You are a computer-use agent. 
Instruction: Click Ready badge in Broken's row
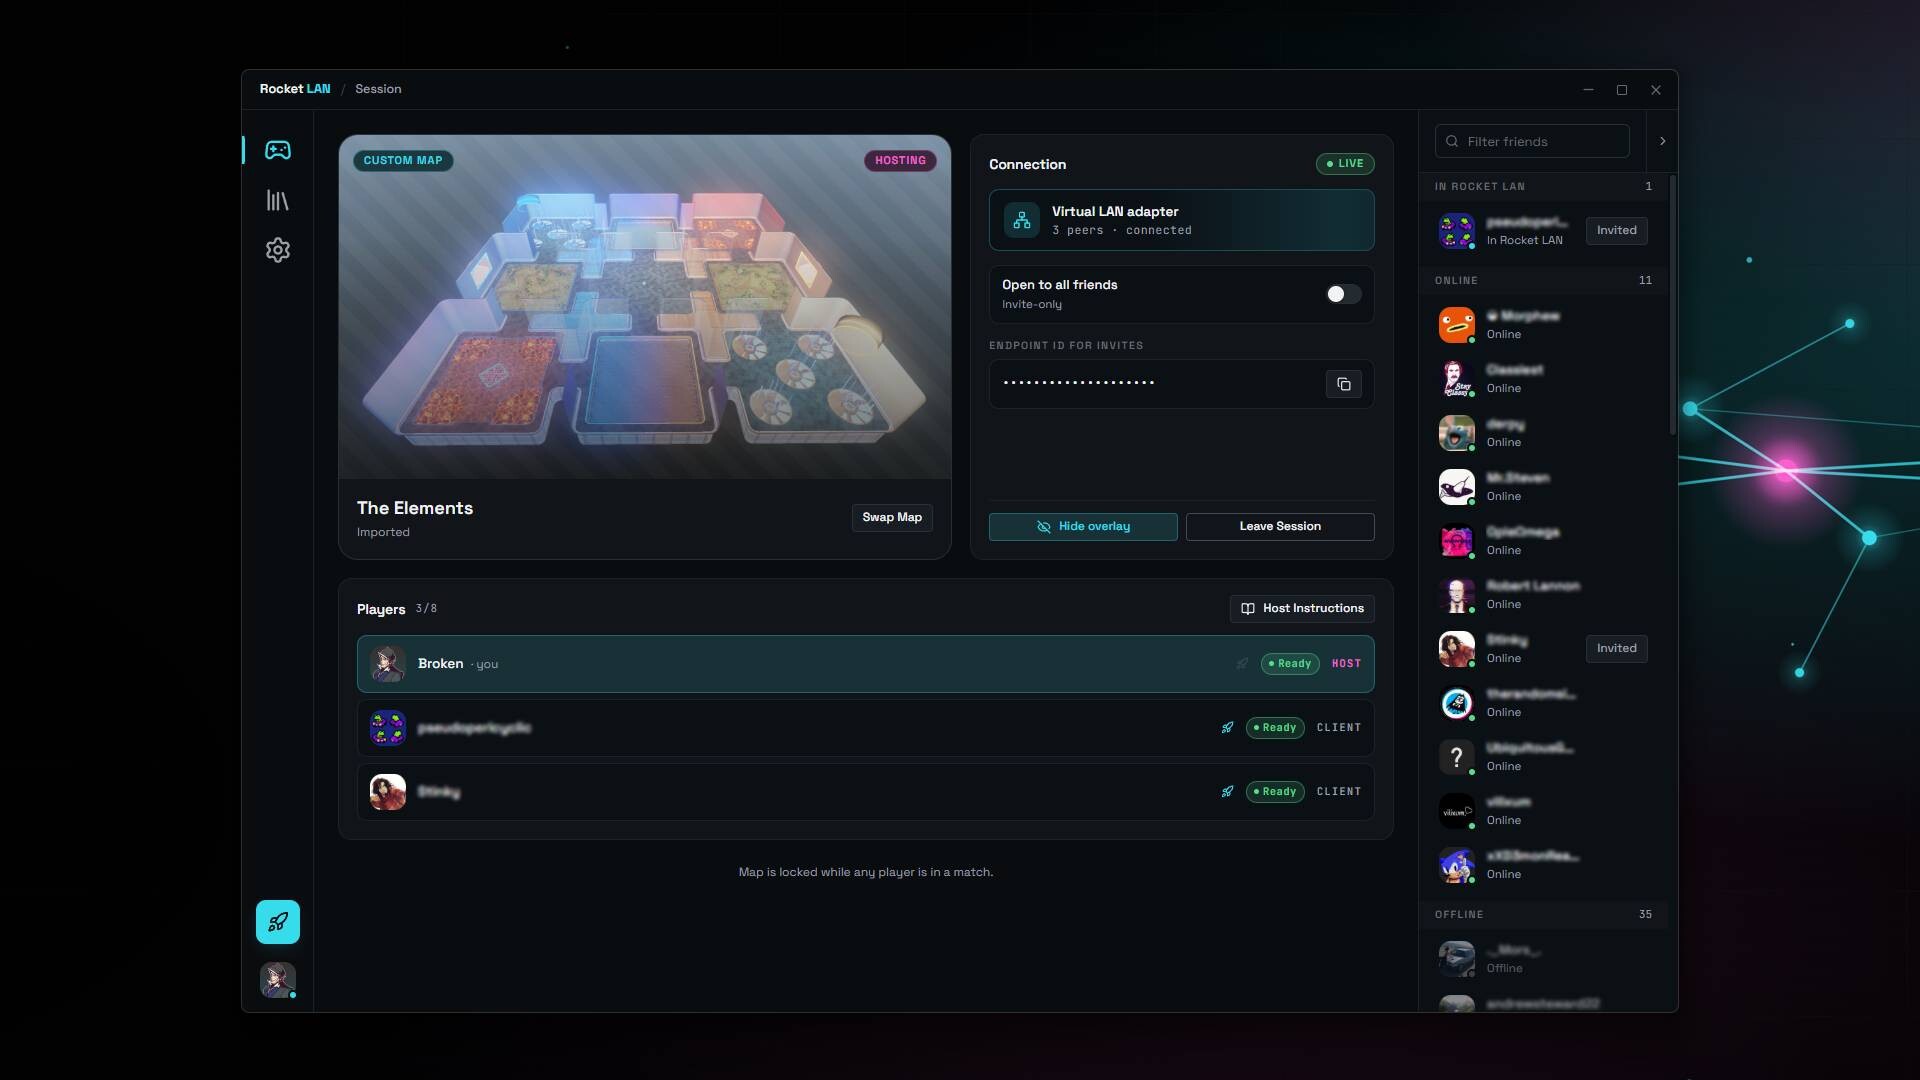(x=1290, y=664)
